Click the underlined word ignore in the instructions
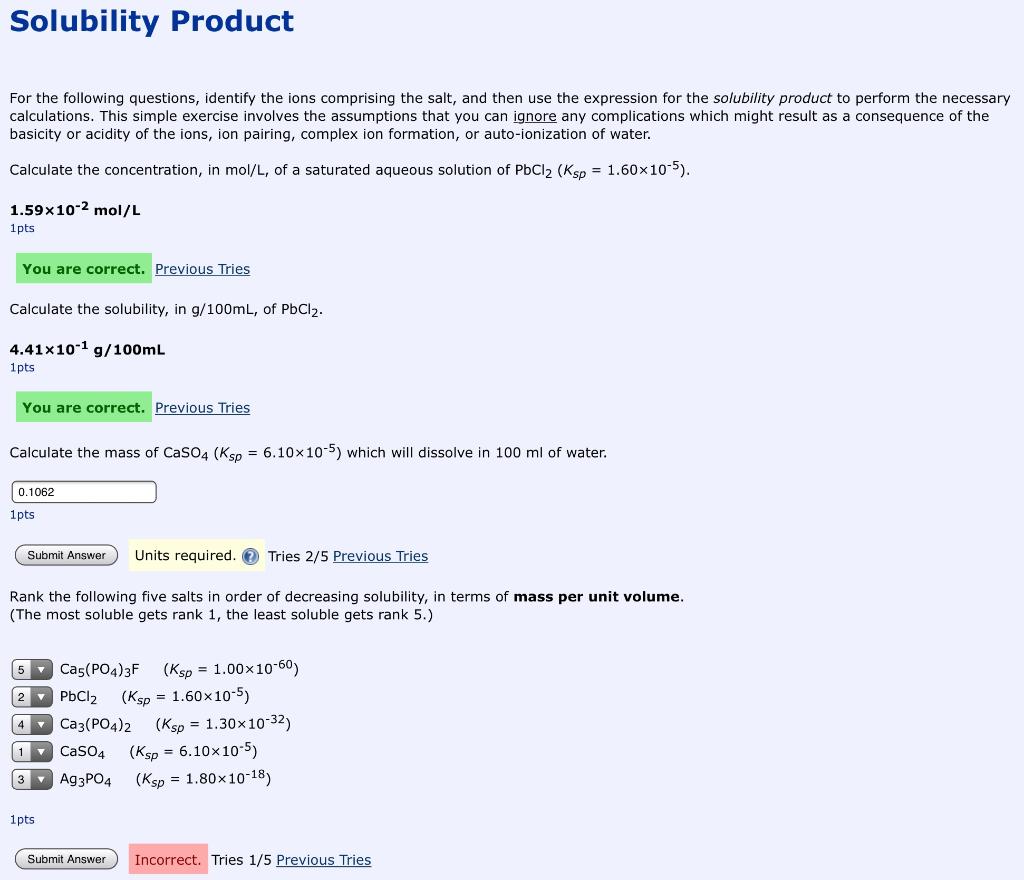 pos(535,116)
